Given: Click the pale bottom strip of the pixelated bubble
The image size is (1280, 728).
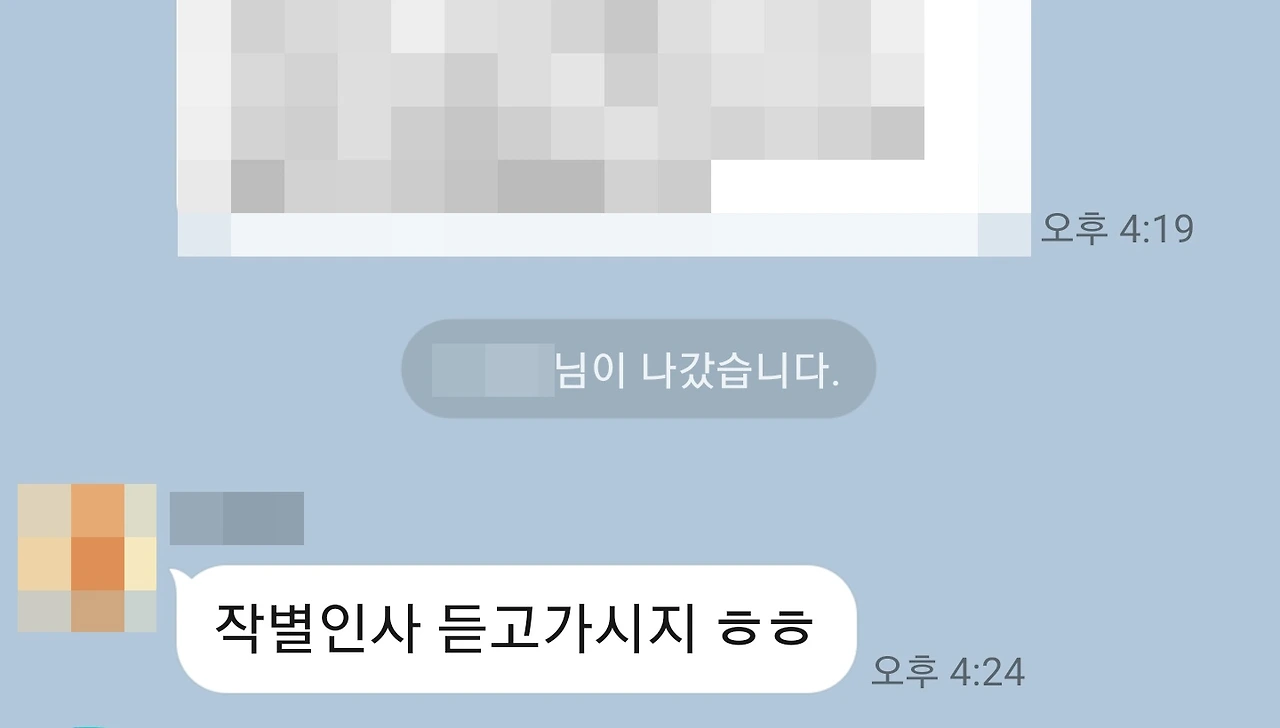Looking at the screenshot, I should (604, 235).
